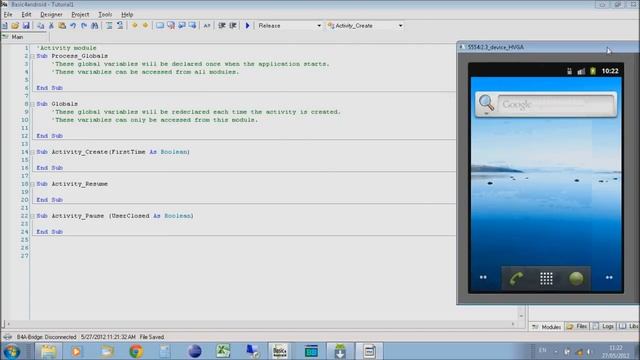Click 'B4A-Bridge: Disconnected' status text
Viewport: 640px width, 360px height.
pyautogui.click(x=46, y=337)
